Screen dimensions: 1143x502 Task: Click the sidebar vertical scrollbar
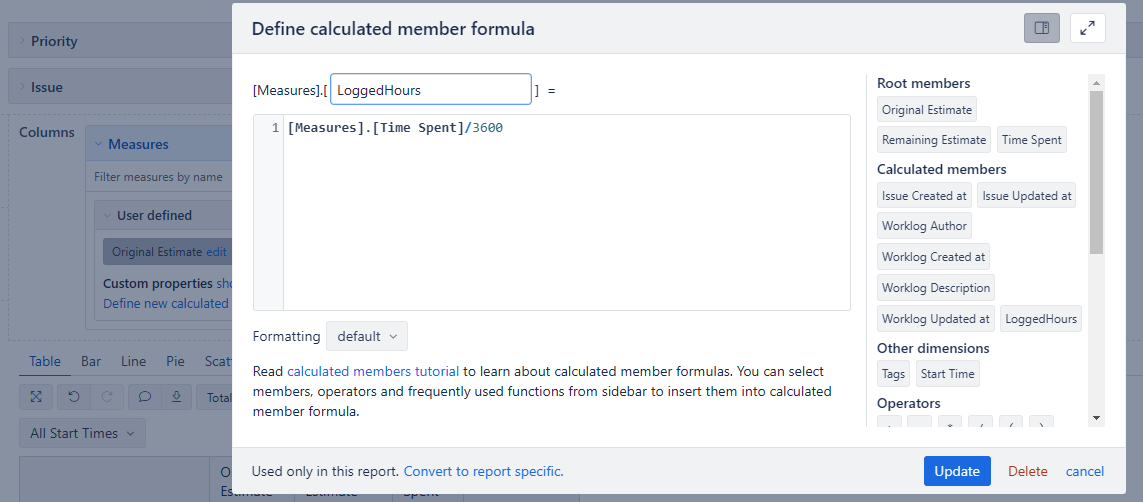(x=1096, y=172)
